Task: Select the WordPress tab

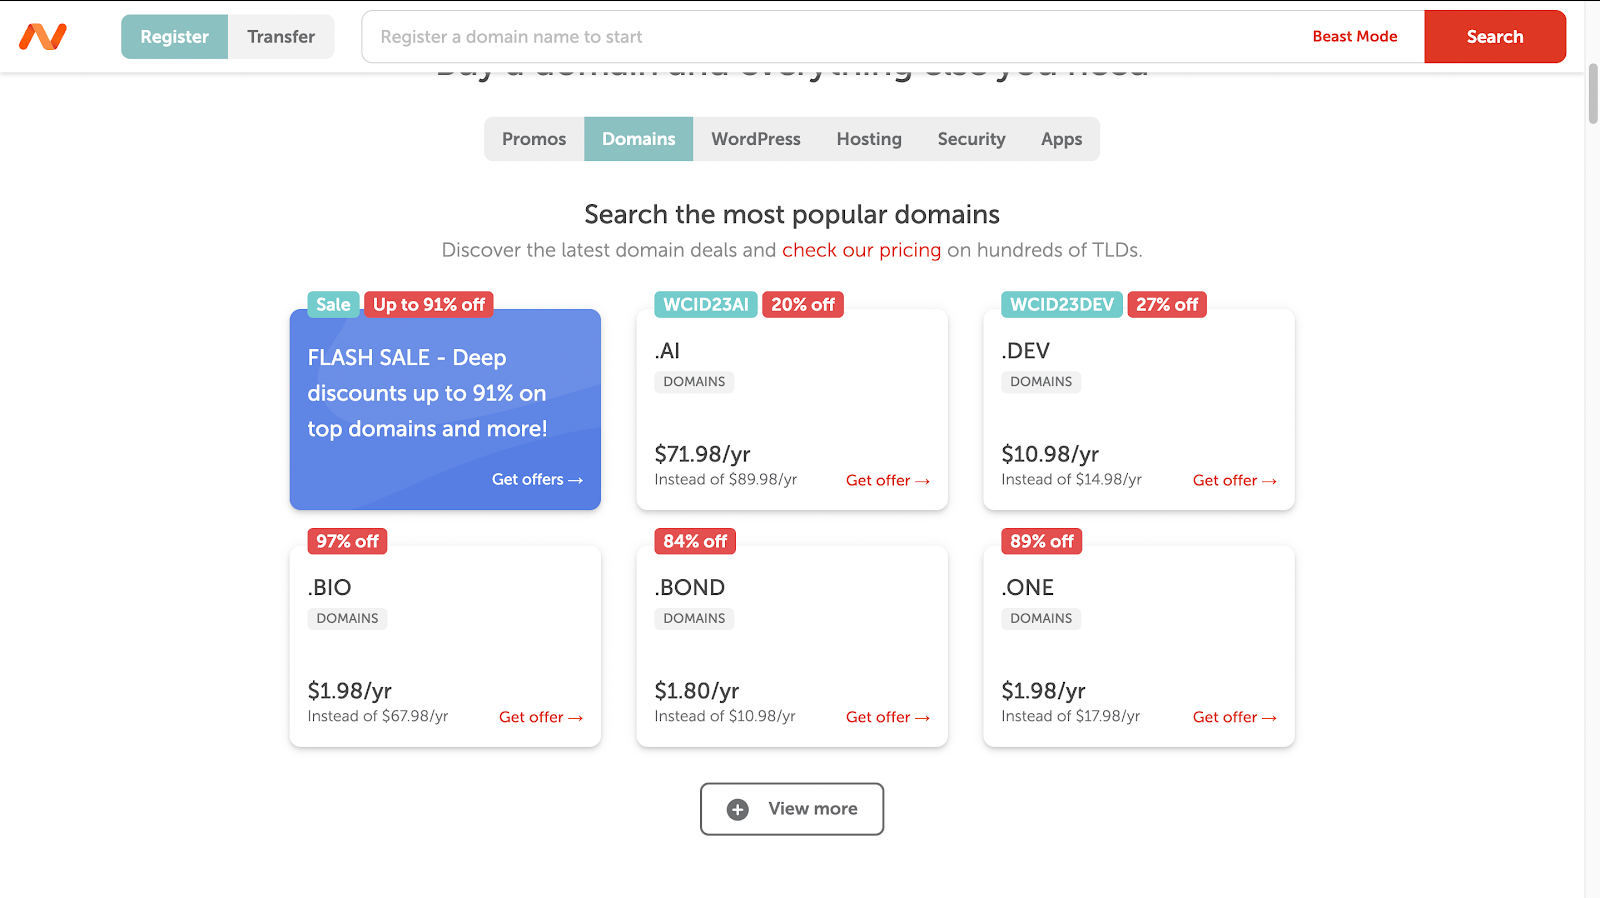Action: (756, 139)
